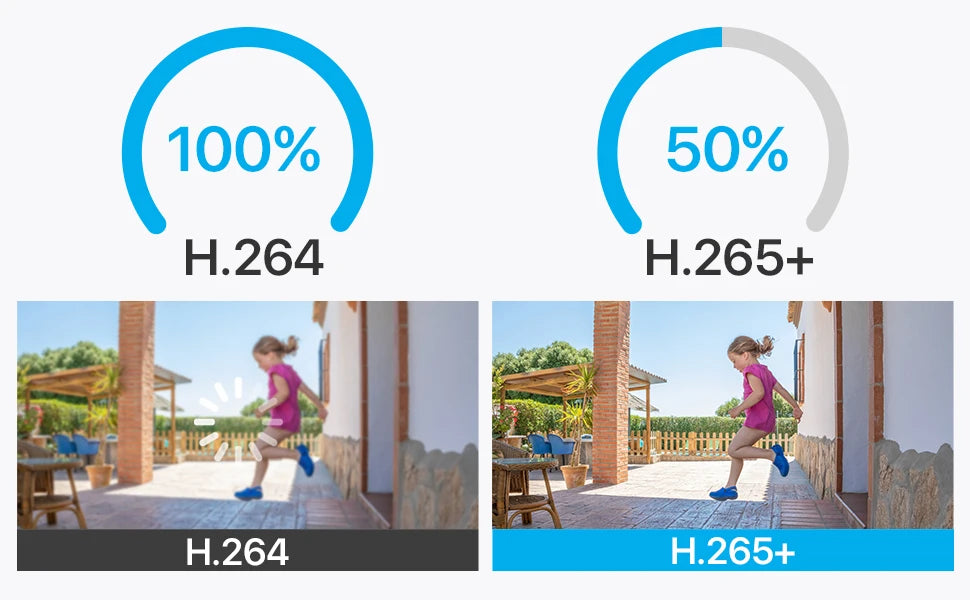Click the potted plant in the sharp photo
The width and height of the screenshot is (970, 600).
tap(577, 440)
